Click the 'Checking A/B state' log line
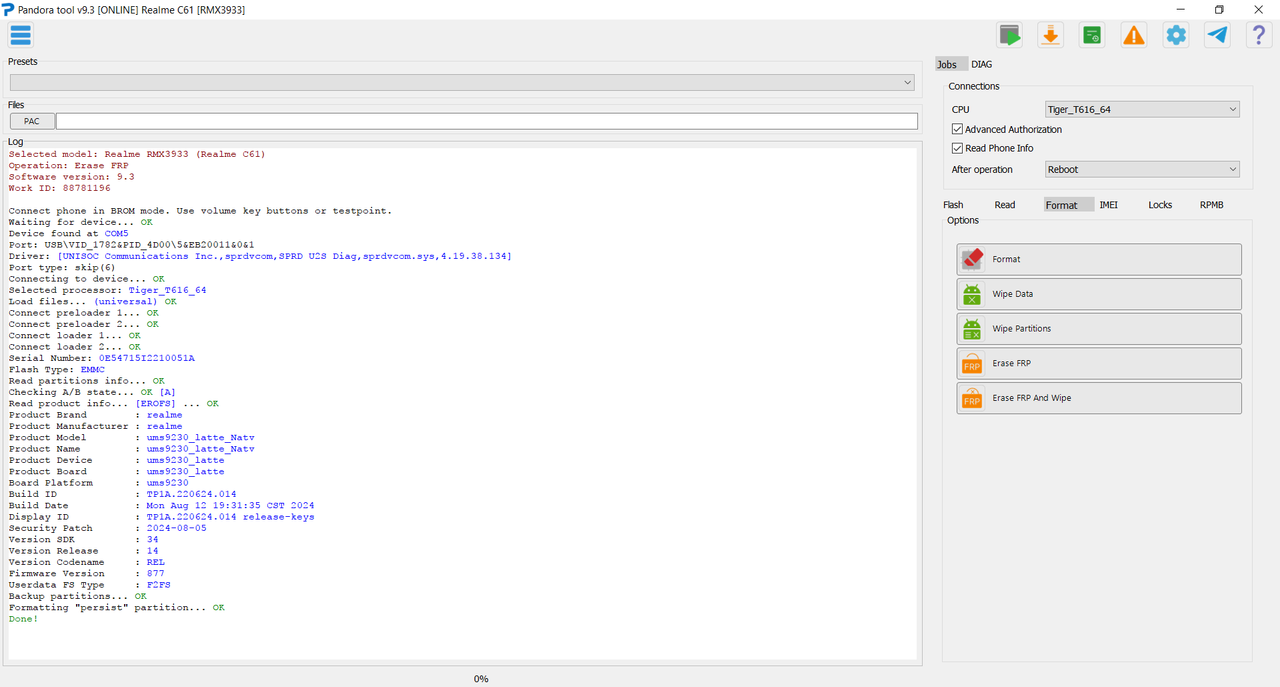The image size is (1280, 687). click(x=92, y=392)
